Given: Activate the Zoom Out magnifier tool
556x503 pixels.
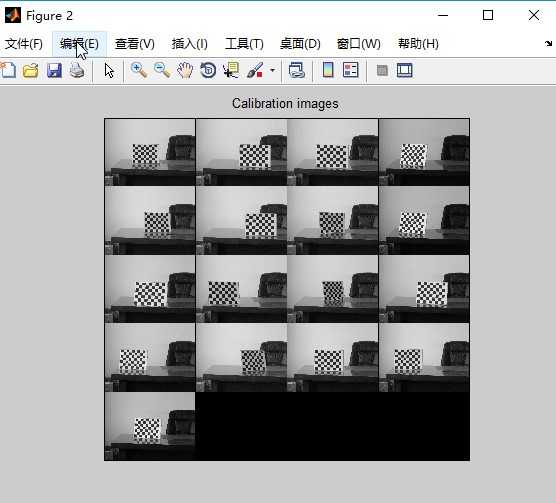Looking at the screenshot, I should [x=162, y=70].
